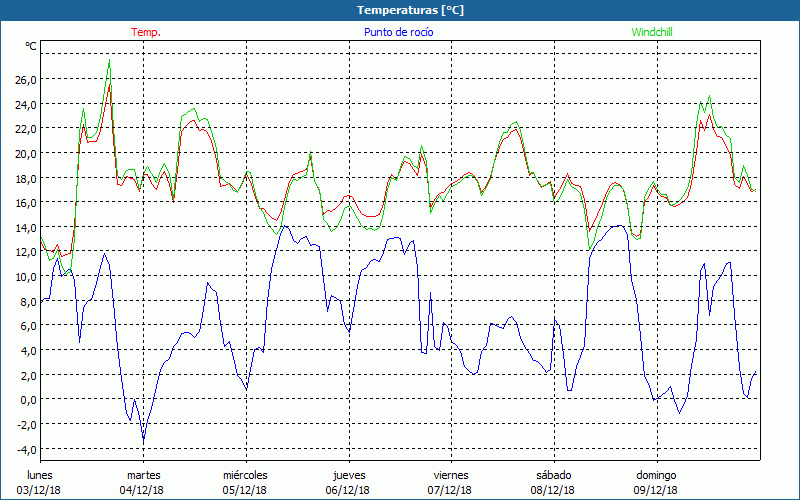Select the green 'Windchill' legend label
This screenshot has height=500, width=800.
[652, 32]
